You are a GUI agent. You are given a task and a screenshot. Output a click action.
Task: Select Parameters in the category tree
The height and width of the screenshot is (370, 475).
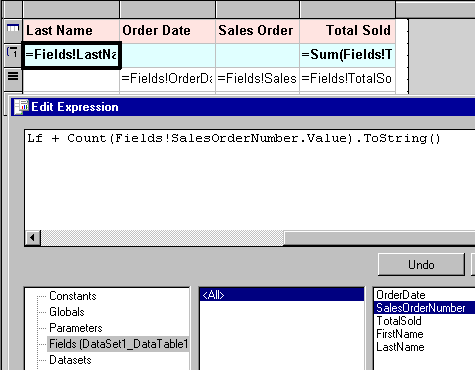click(x=76, y=328)
